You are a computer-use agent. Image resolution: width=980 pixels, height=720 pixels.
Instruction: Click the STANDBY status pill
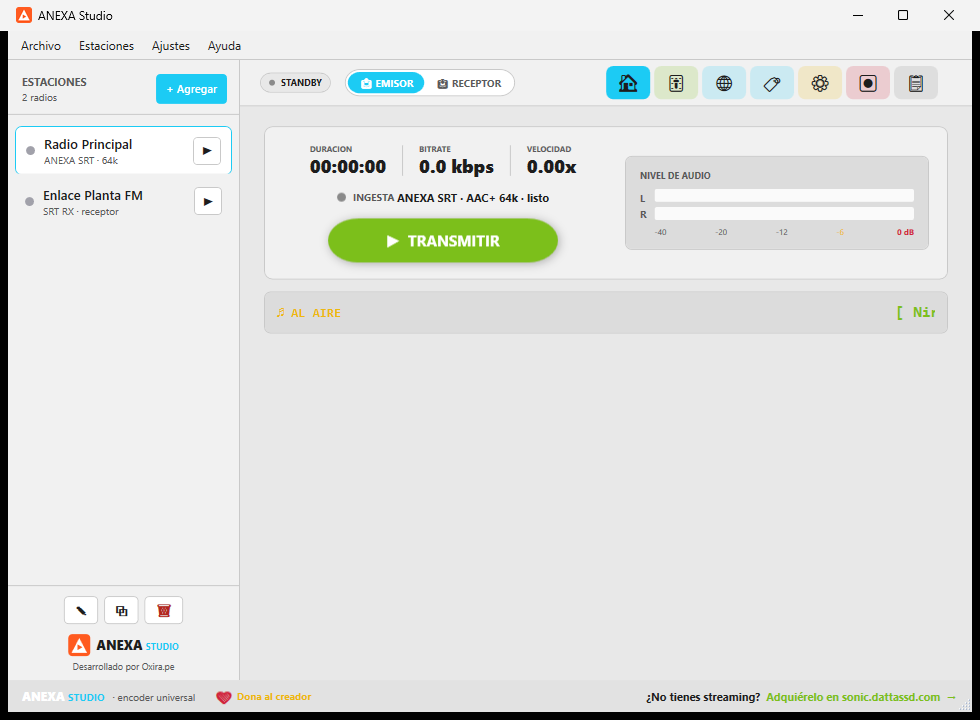(295, 82)
